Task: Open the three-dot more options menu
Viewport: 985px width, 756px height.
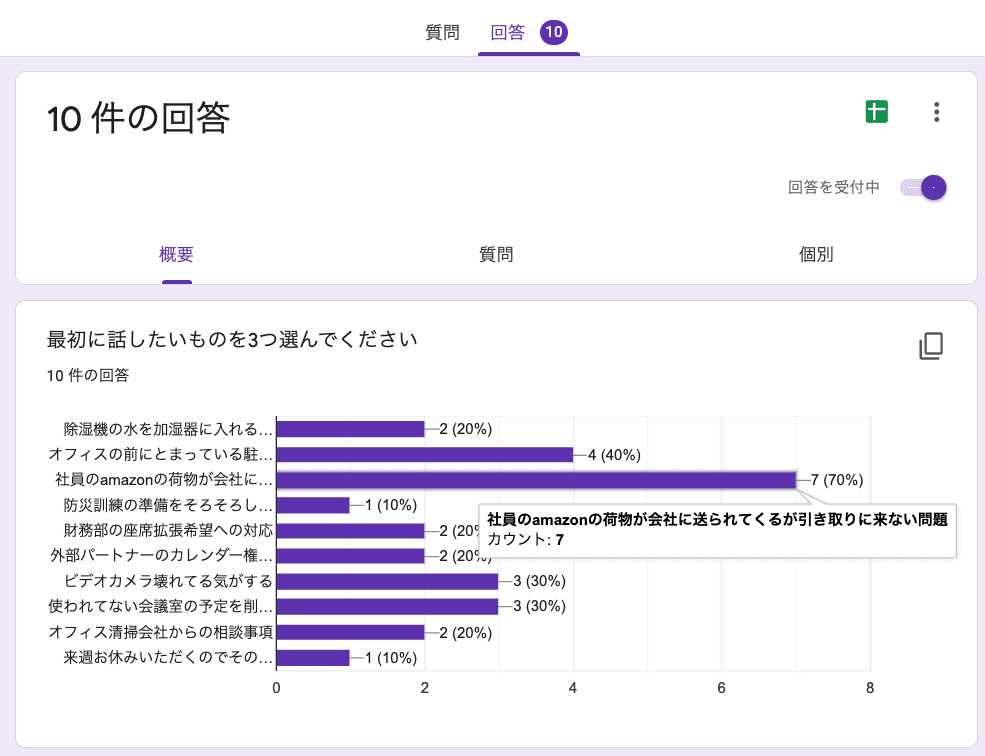Action: [x=936, y=112]
